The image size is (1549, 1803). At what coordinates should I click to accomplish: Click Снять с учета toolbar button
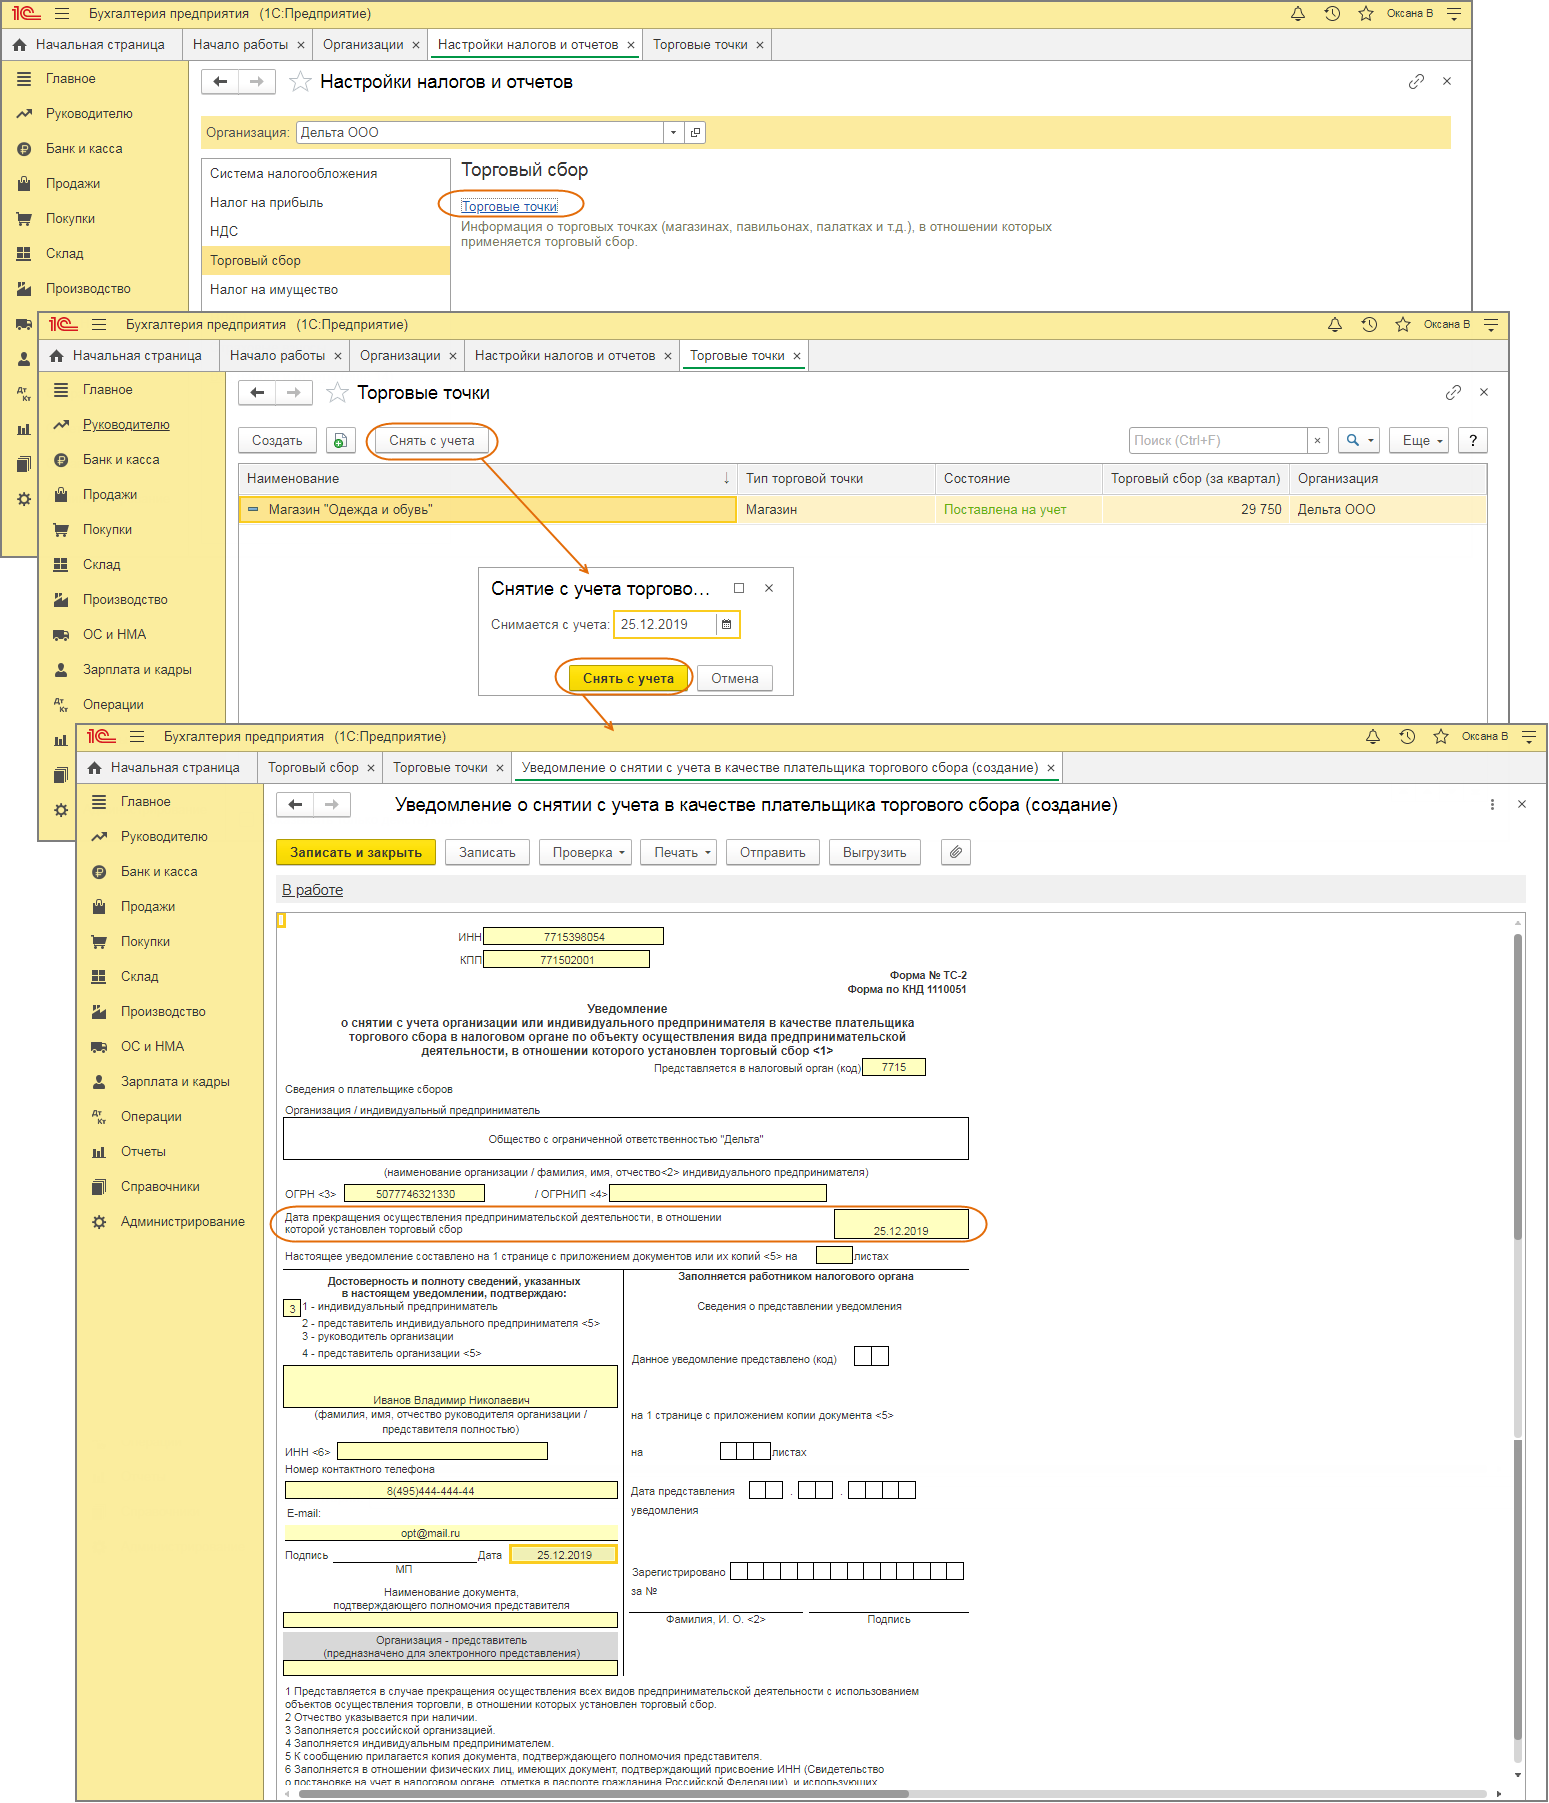click(x=431, y=440)
